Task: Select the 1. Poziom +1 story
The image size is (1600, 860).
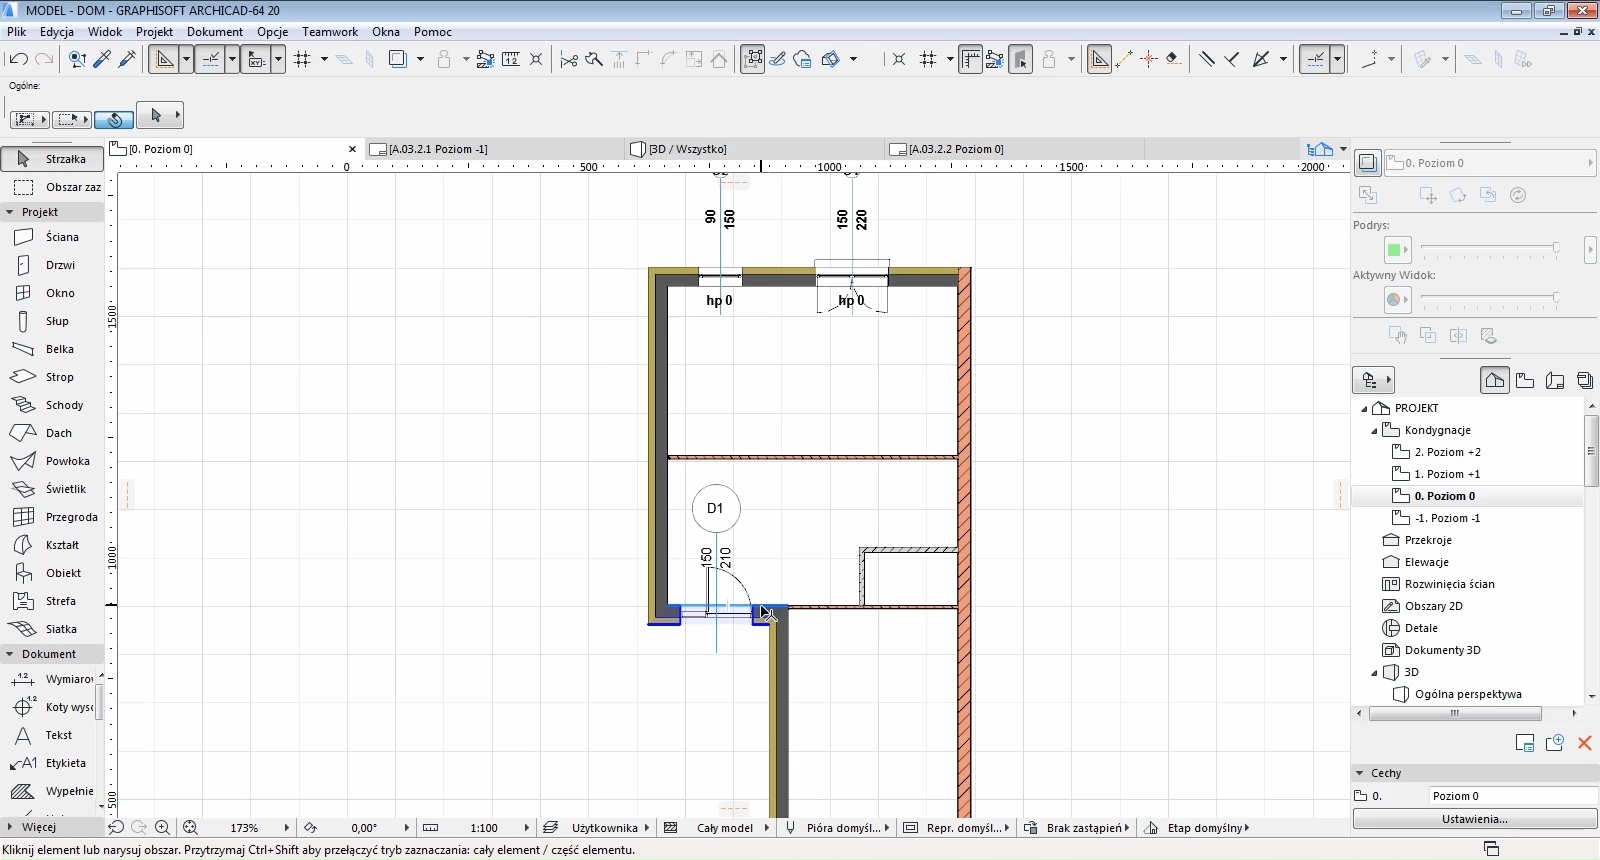Action: point(1447,474)
